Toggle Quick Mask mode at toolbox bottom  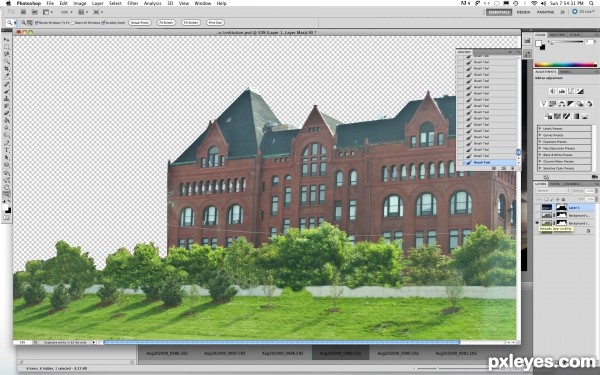coord(7,218)
